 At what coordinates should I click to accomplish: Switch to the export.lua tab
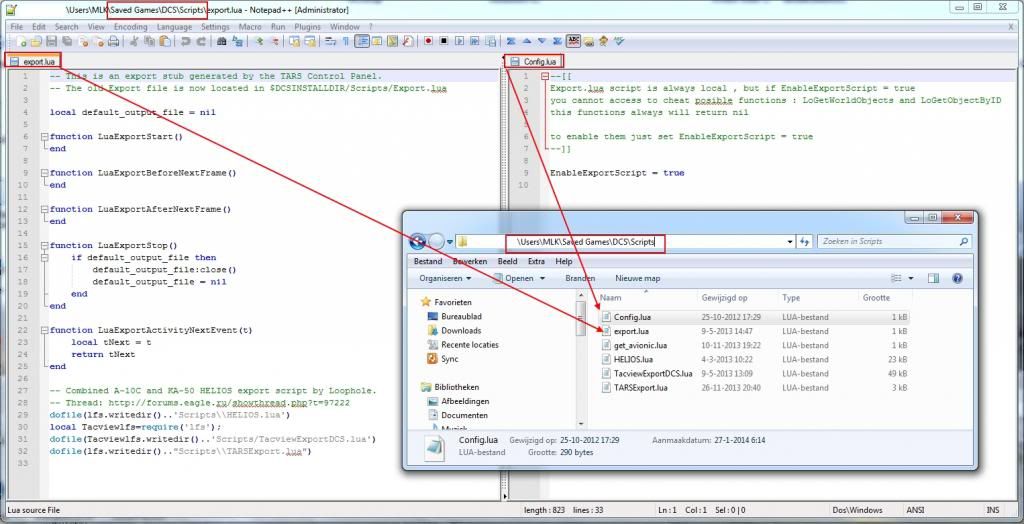[x=34, y=61]
